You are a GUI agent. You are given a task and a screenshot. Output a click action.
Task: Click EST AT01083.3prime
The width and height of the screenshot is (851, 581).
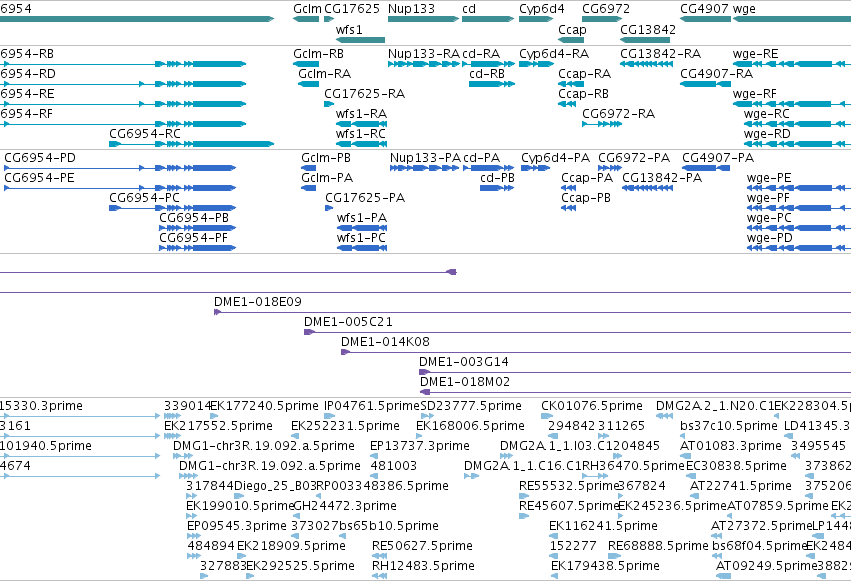[731, 446]
